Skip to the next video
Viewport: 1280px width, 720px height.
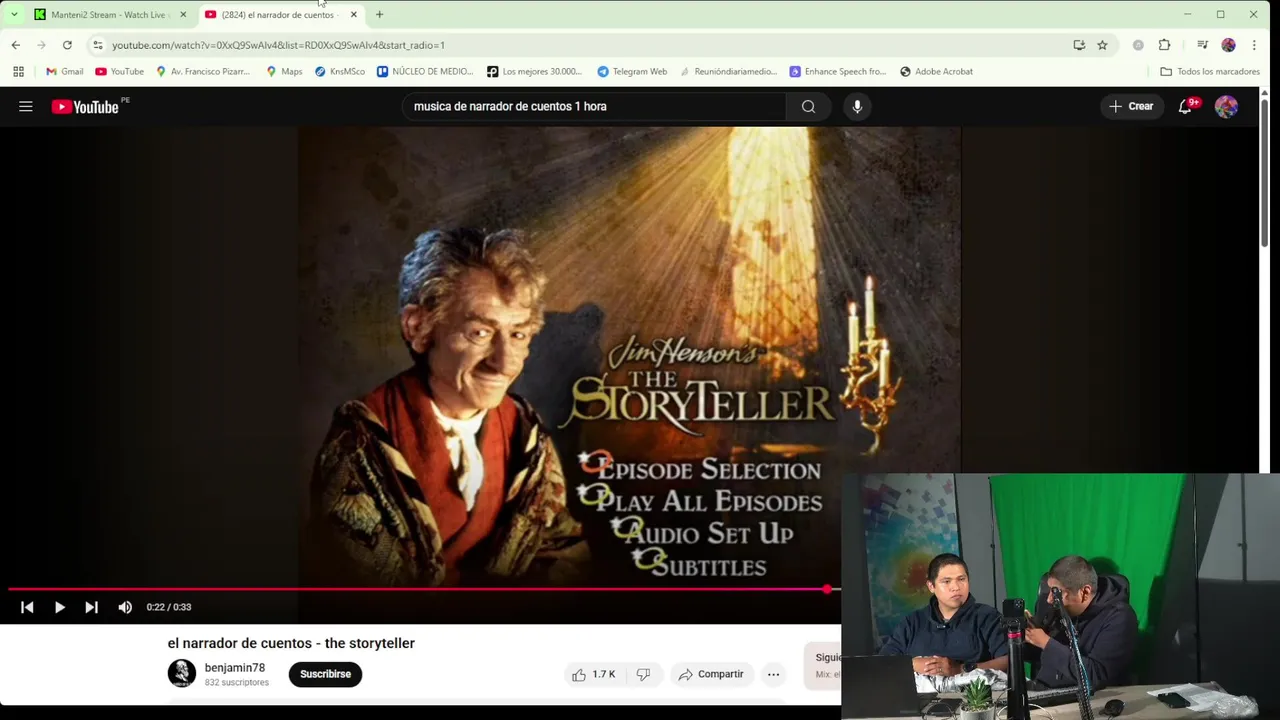[91, 607]
